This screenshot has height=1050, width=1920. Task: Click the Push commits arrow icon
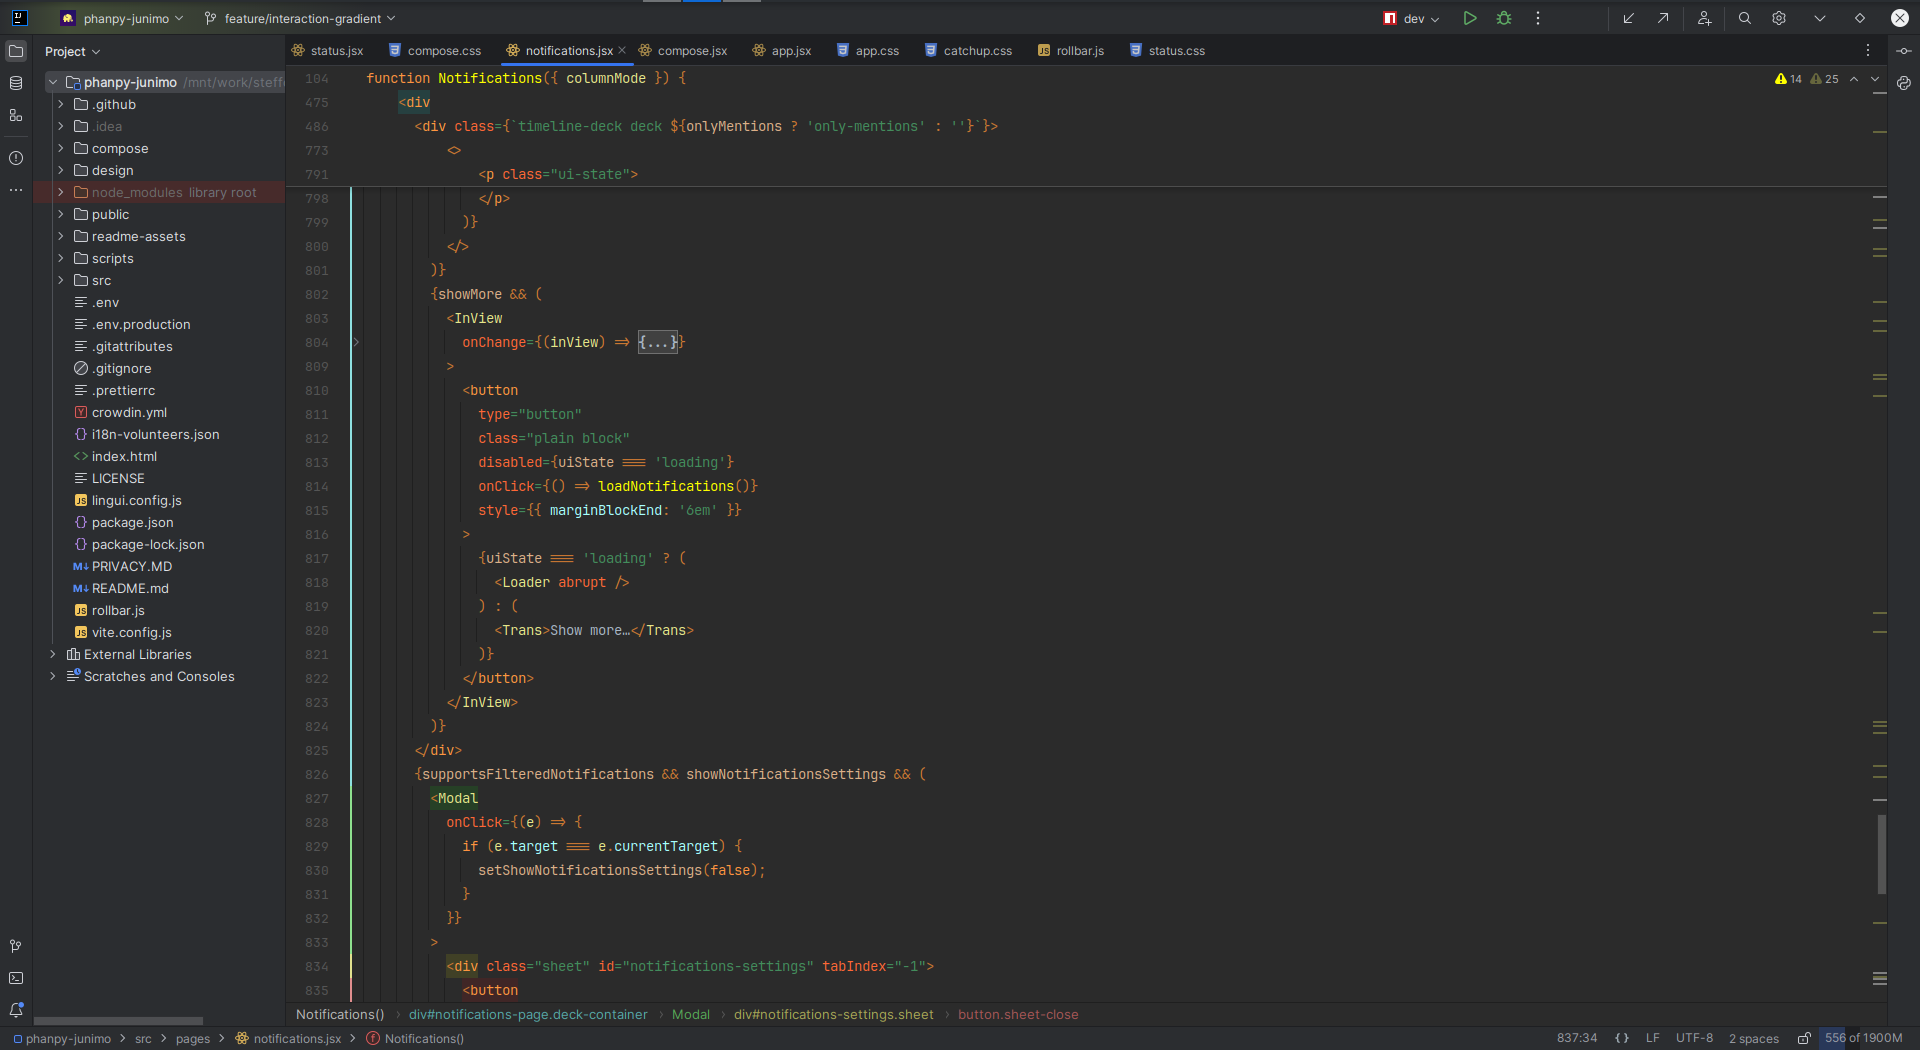tap(1663, 18)
